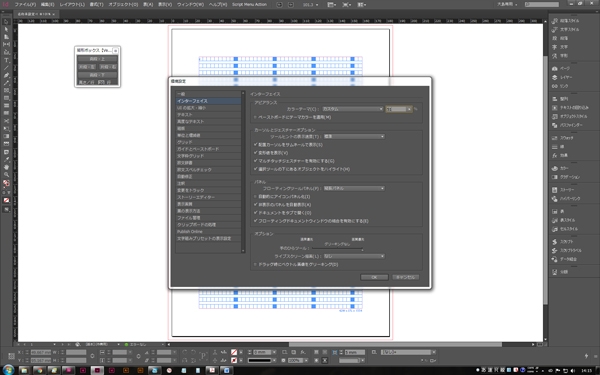Expand the Floating Tools Panel (フローティングツールパネル) dropdown

coord(354,189)
